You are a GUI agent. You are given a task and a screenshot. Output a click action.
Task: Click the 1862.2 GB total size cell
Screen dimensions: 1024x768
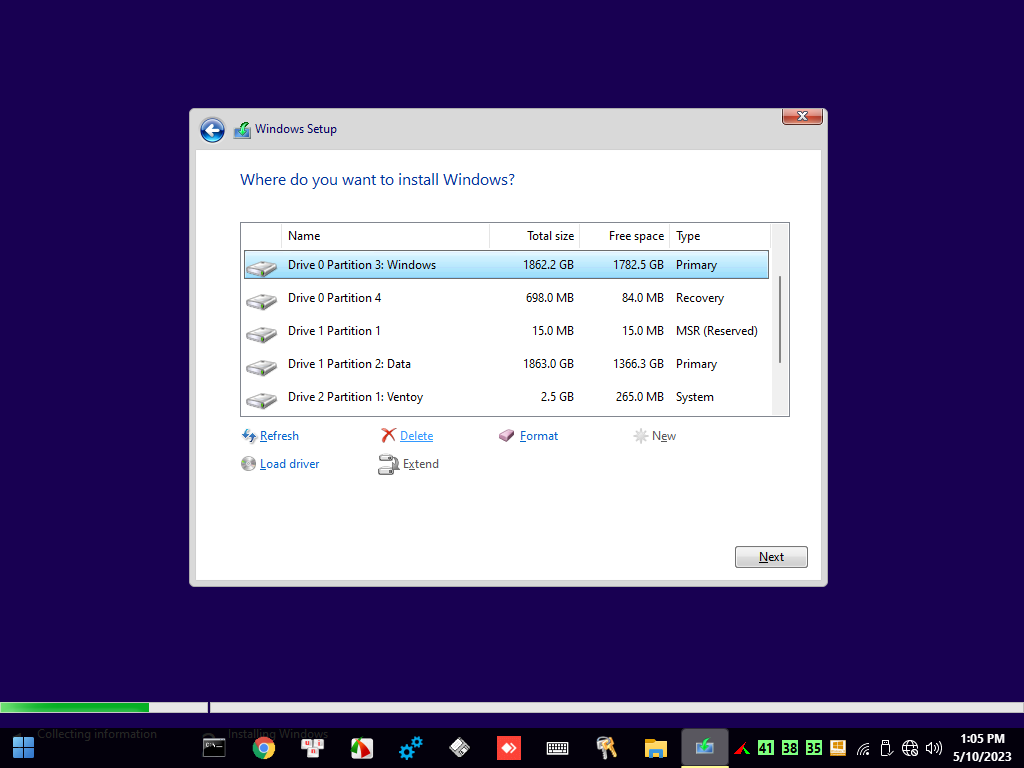[x=548, y=264]
